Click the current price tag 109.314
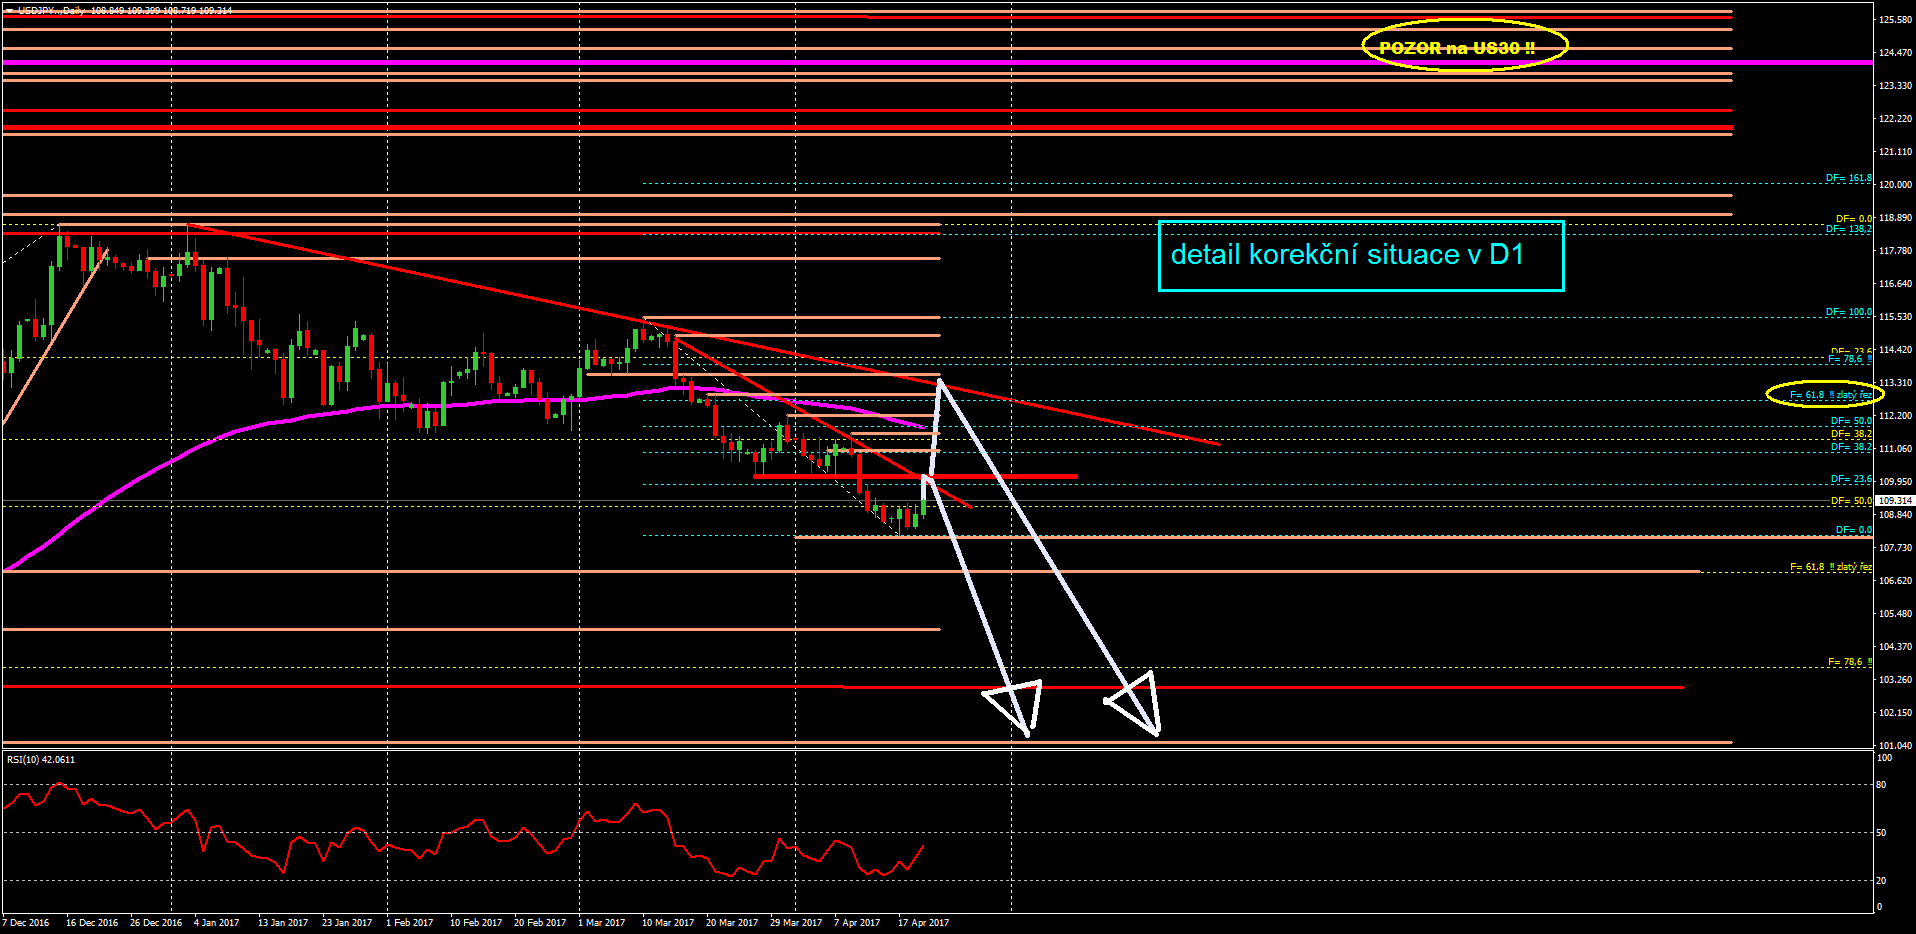The height and width of the screenshot is (934, 1916). (x=1894, y=500)
